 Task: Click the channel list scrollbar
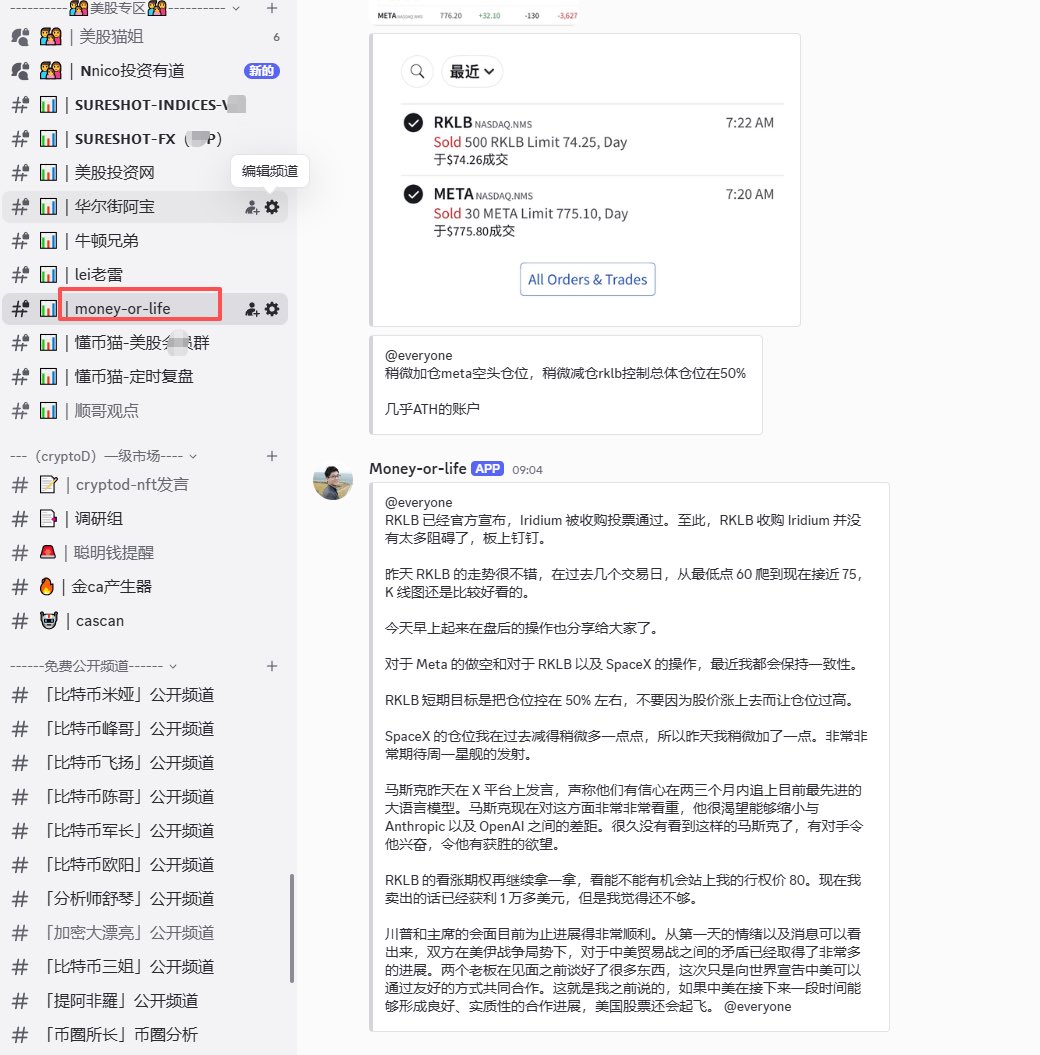[292, 929]
